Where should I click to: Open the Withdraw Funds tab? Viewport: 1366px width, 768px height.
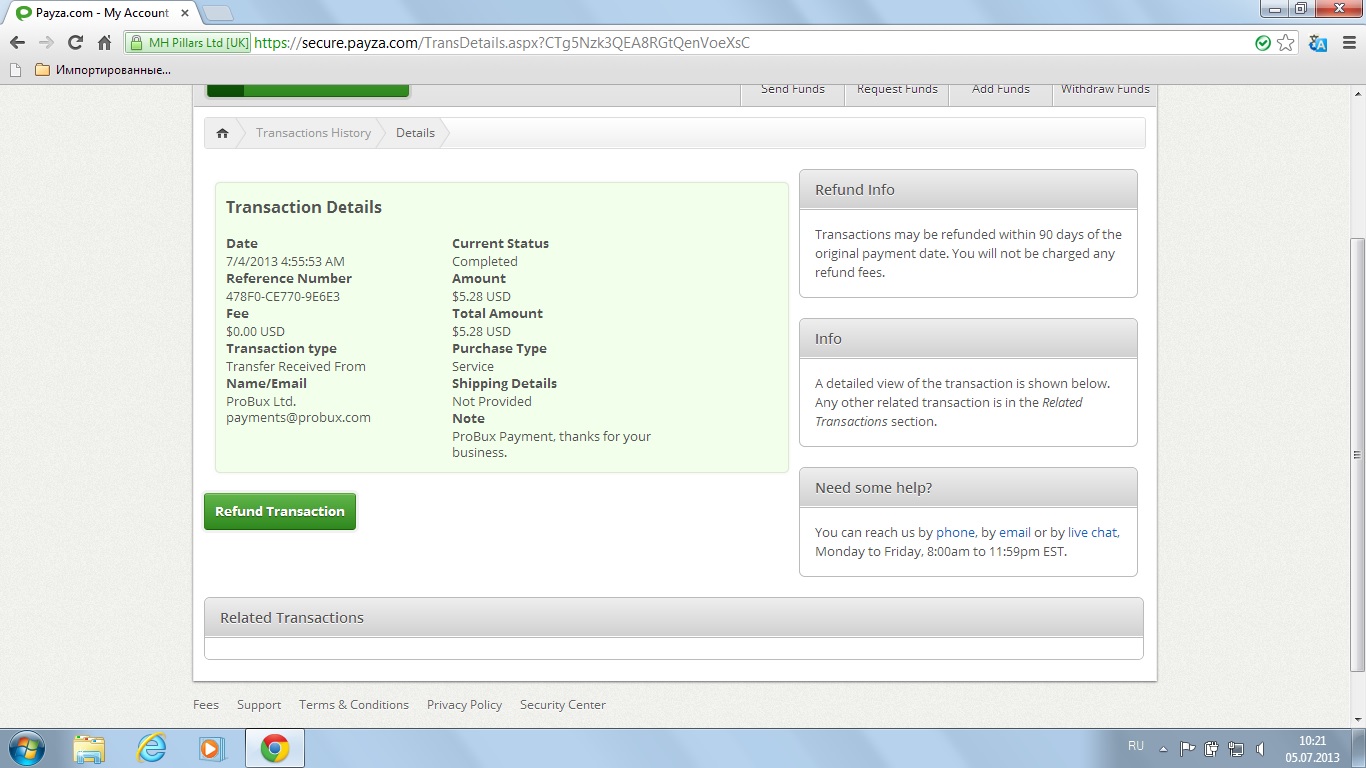tap(1105, 89)
